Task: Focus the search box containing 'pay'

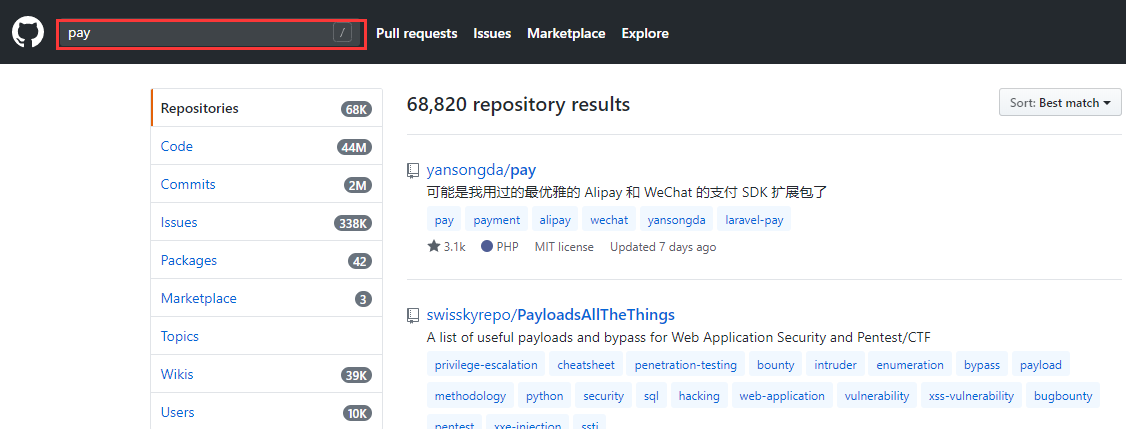Action: click(x=211, y=33)
